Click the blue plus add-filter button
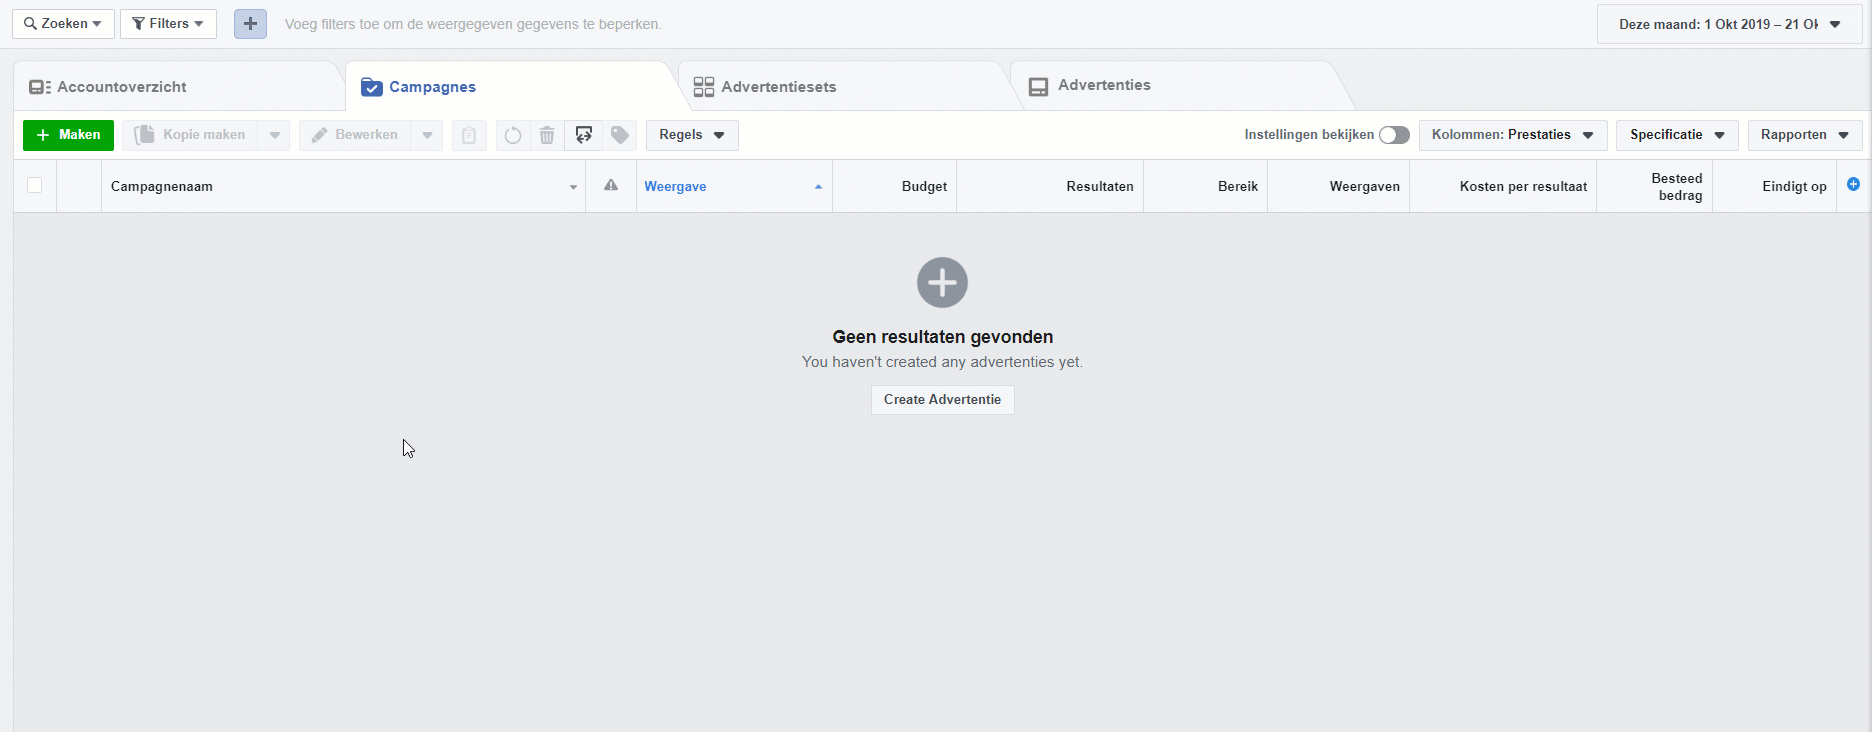This screenshot has width=1872, height=732. click(250, 24)
